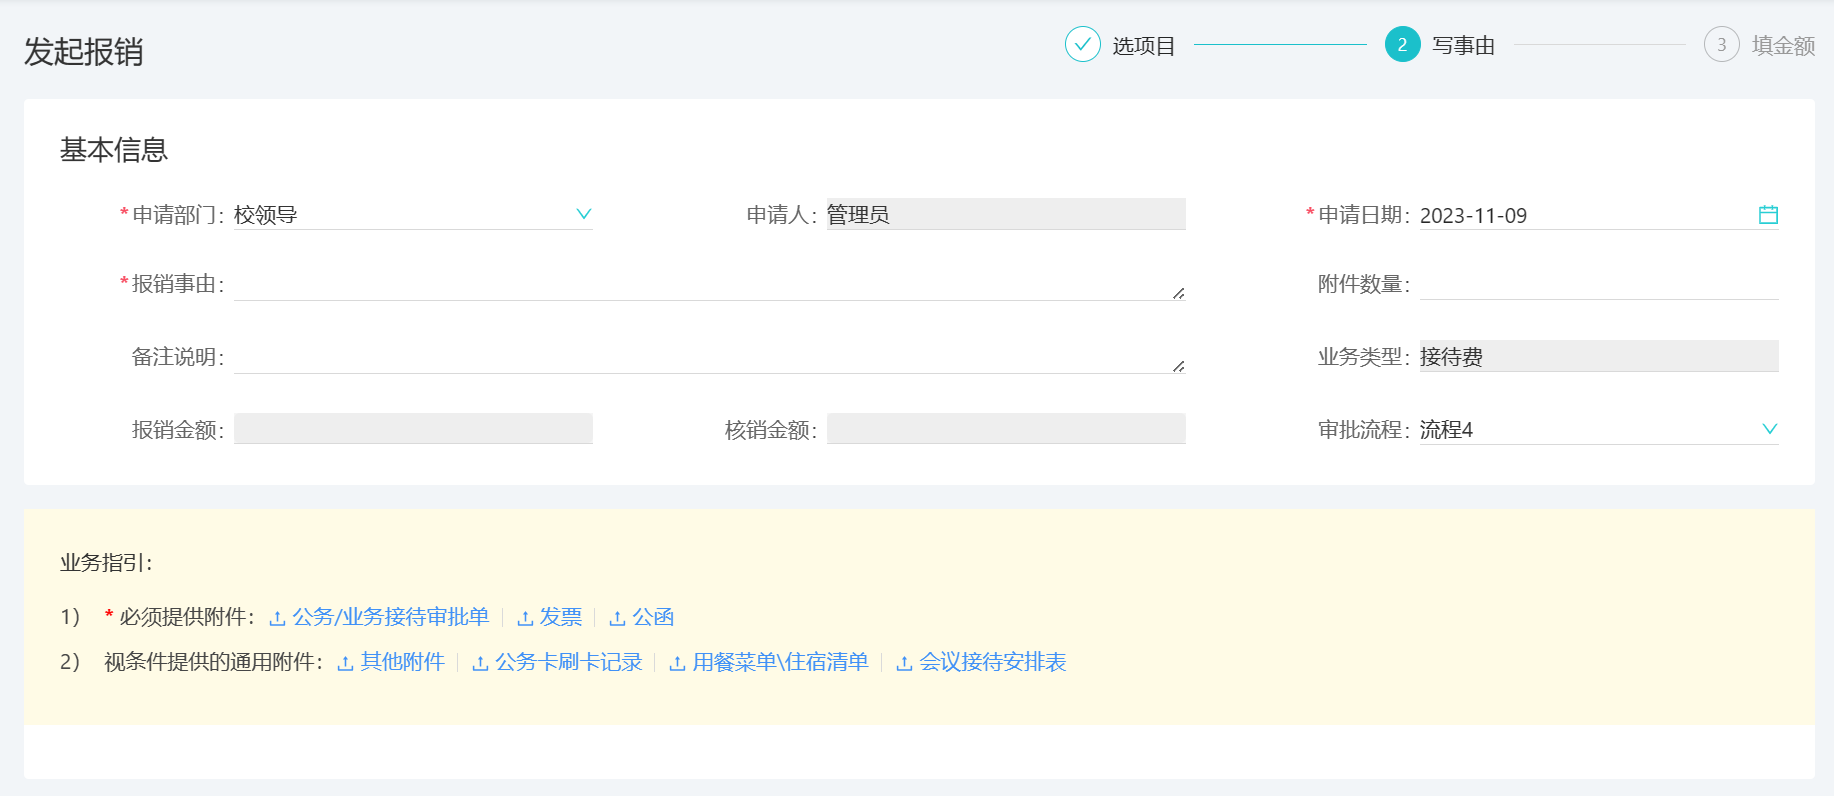Focus the 备注说明 text area
The height and width of the screenshot is (796, 1834).
point(709,357)
